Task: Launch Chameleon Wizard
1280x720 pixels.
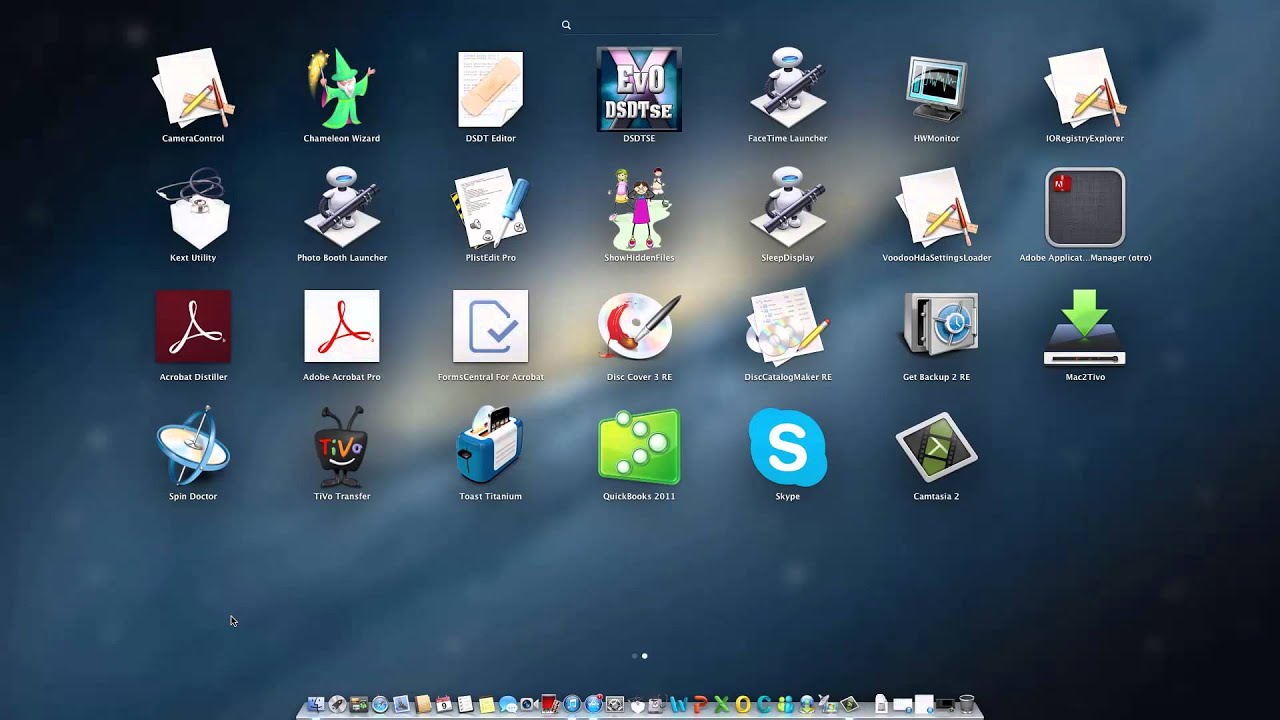Action: coord(341,90)
